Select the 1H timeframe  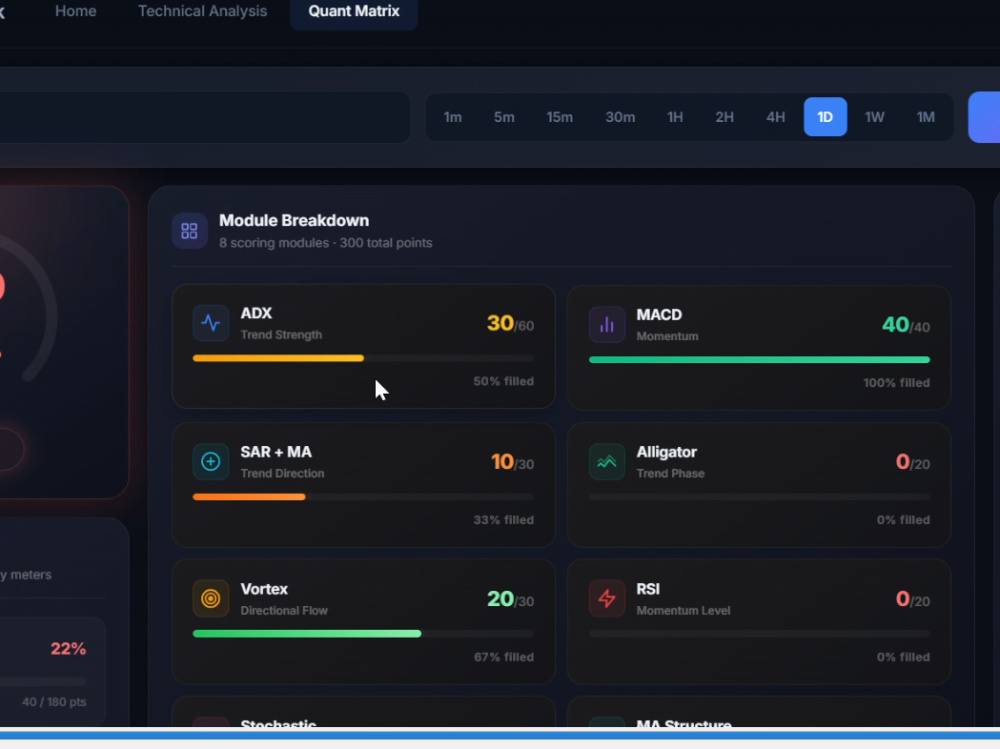[675, 117]
